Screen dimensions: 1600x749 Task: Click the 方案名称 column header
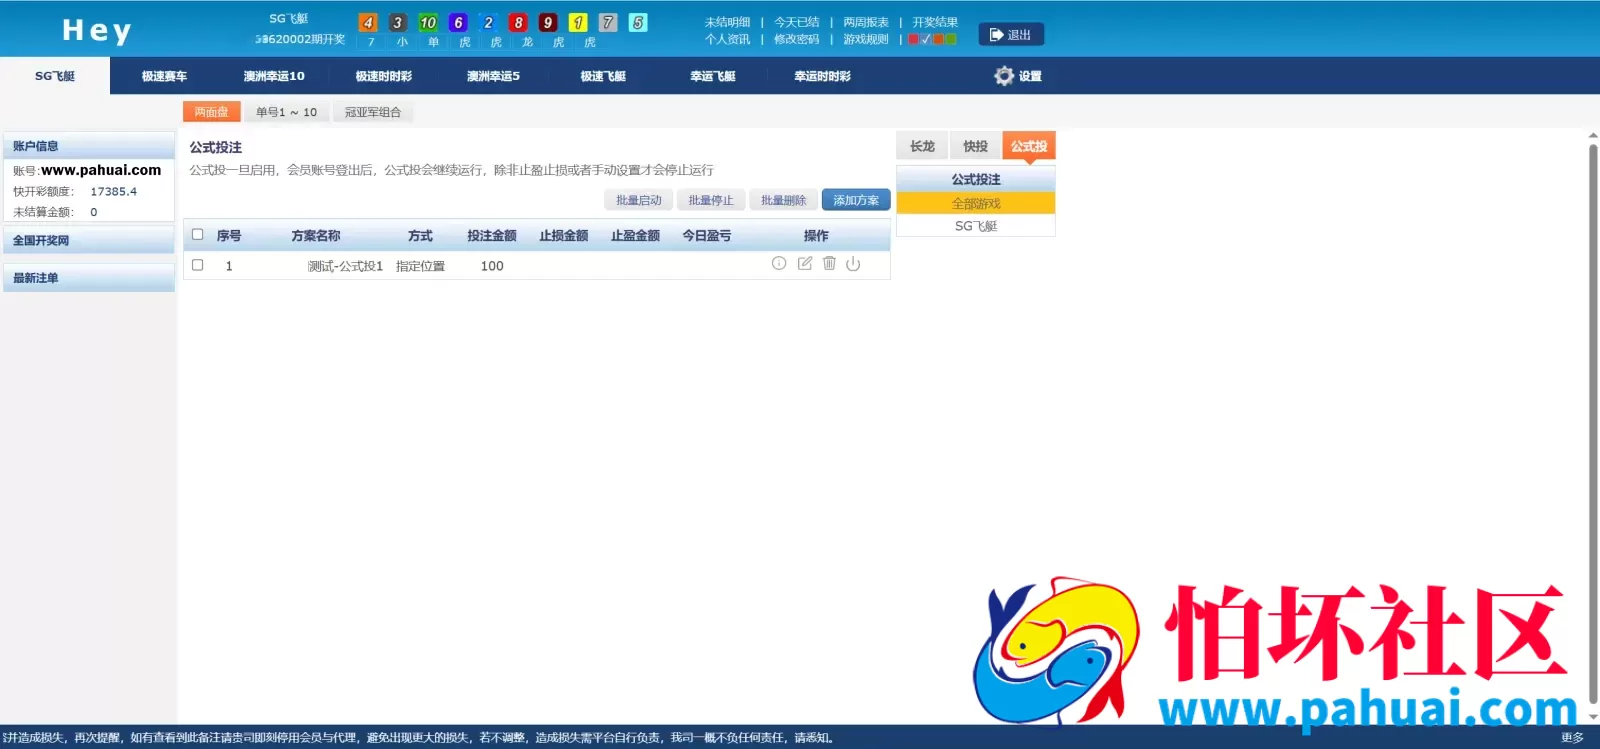316,236
